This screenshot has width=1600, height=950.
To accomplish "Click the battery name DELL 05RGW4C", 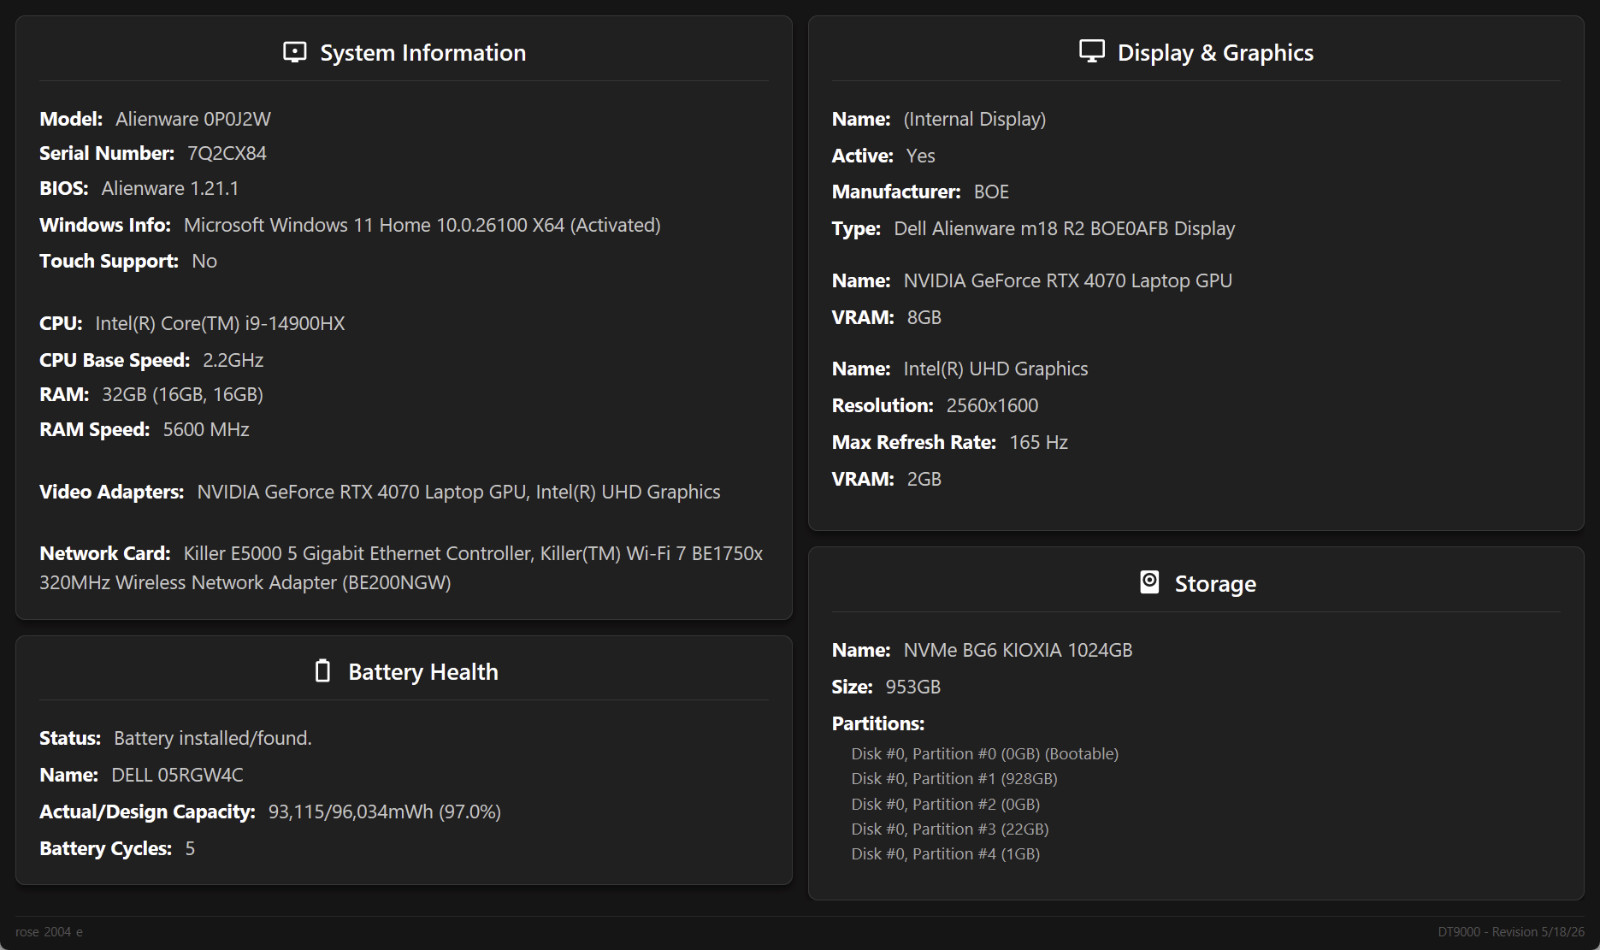I will click(177, 775).
